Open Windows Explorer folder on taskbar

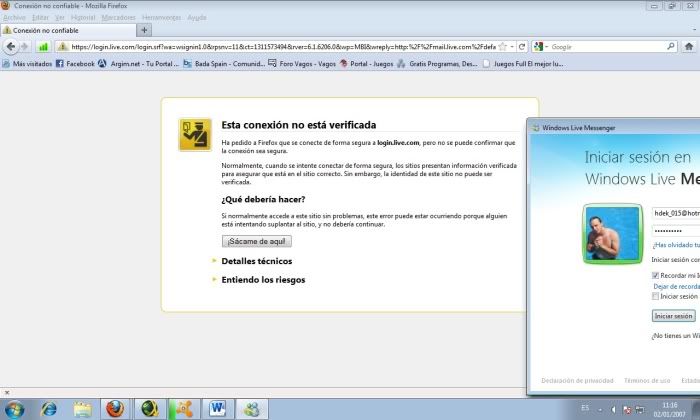point(82,409)
